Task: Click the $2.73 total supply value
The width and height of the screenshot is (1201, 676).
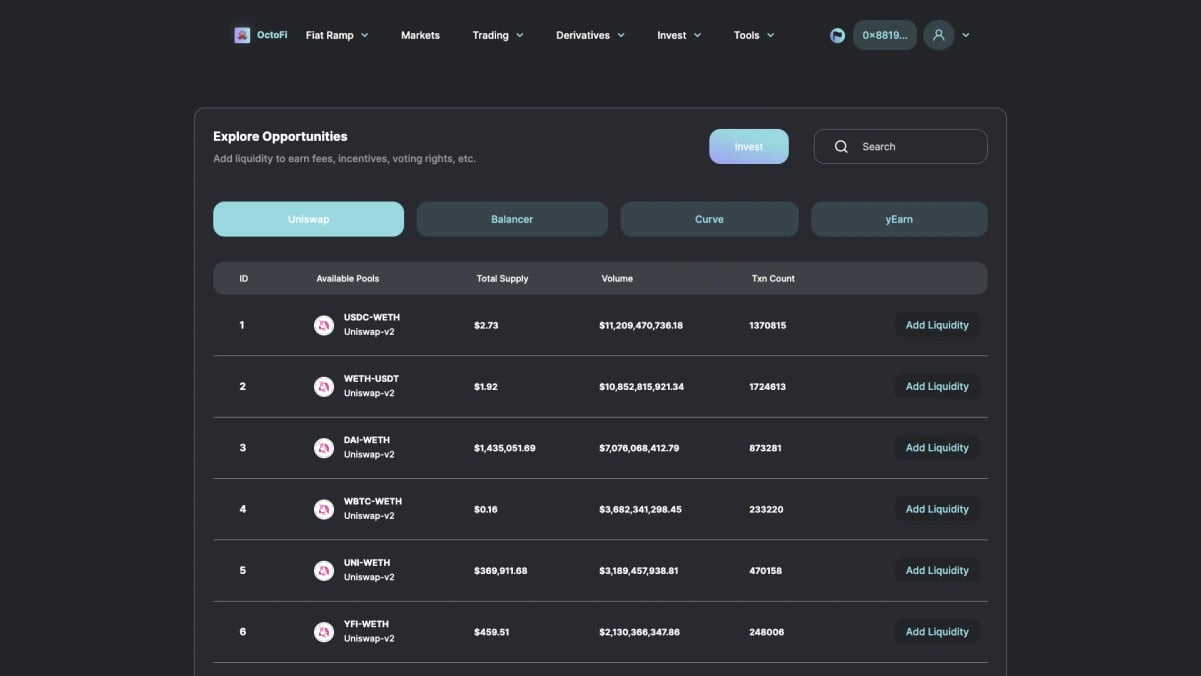Action: tap(486, 325)
